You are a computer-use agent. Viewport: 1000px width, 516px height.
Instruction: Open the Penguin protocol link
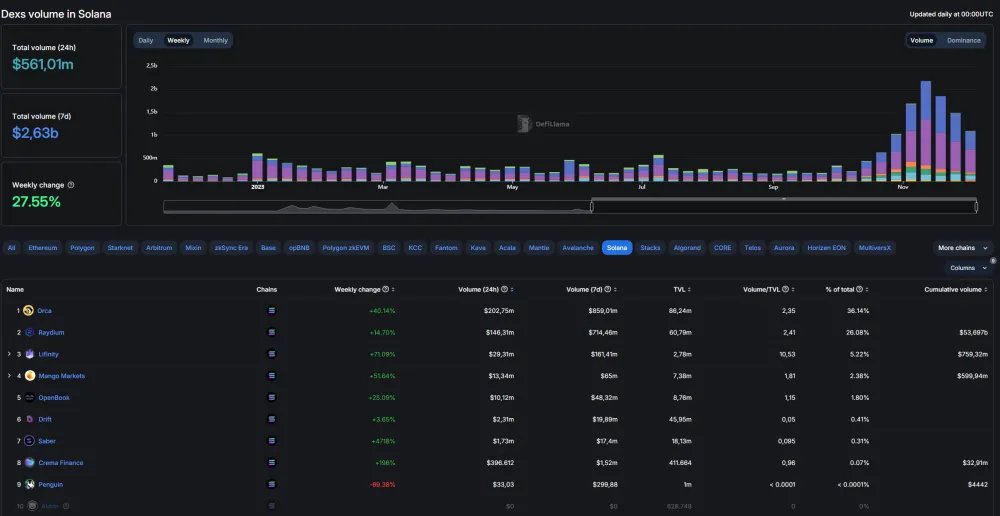pyautogui.click(x=50, y=484)
